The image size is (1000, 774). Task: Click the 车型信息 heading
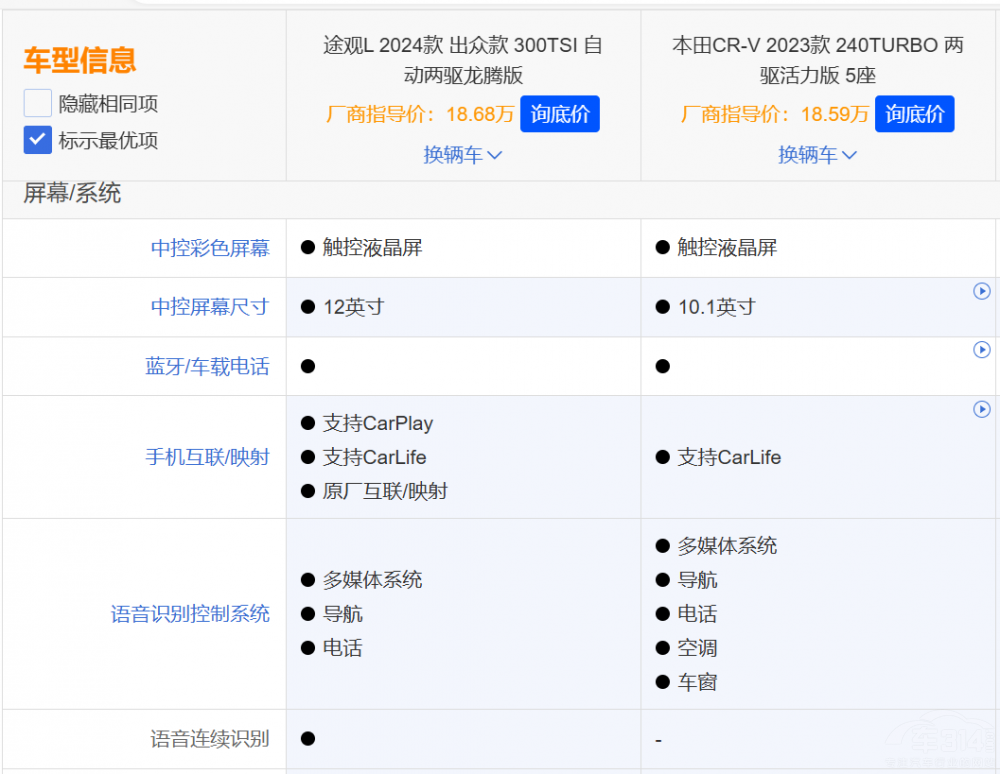click(79, 60)
